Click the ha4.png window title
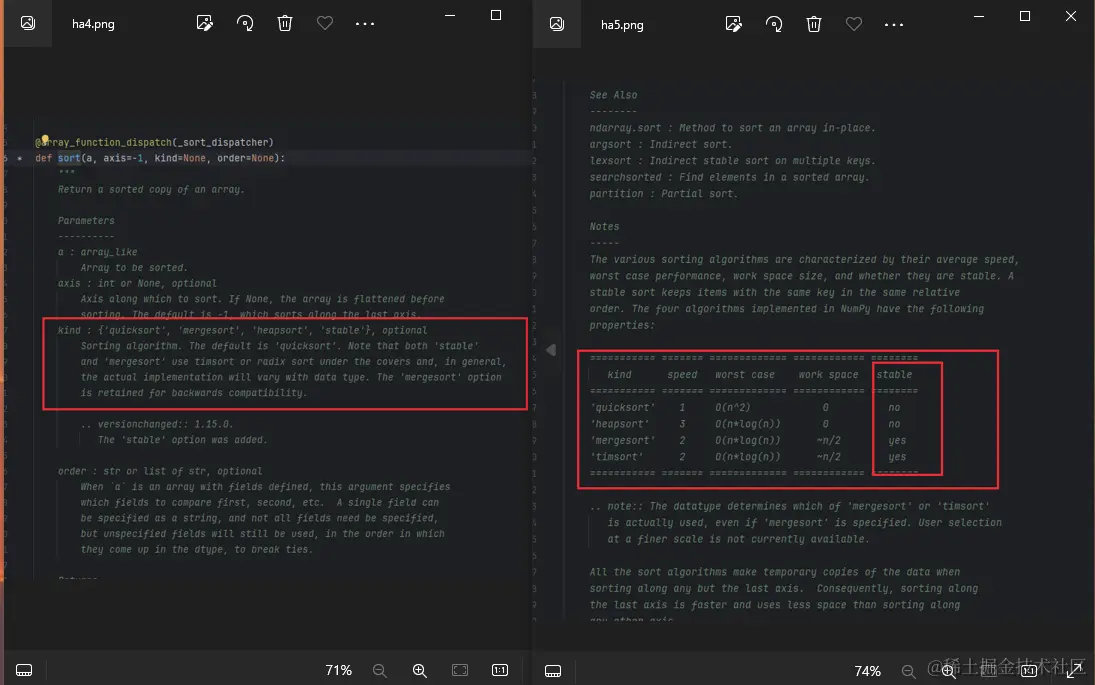Viewport: 1095px width, 685px height. (93, 24)
